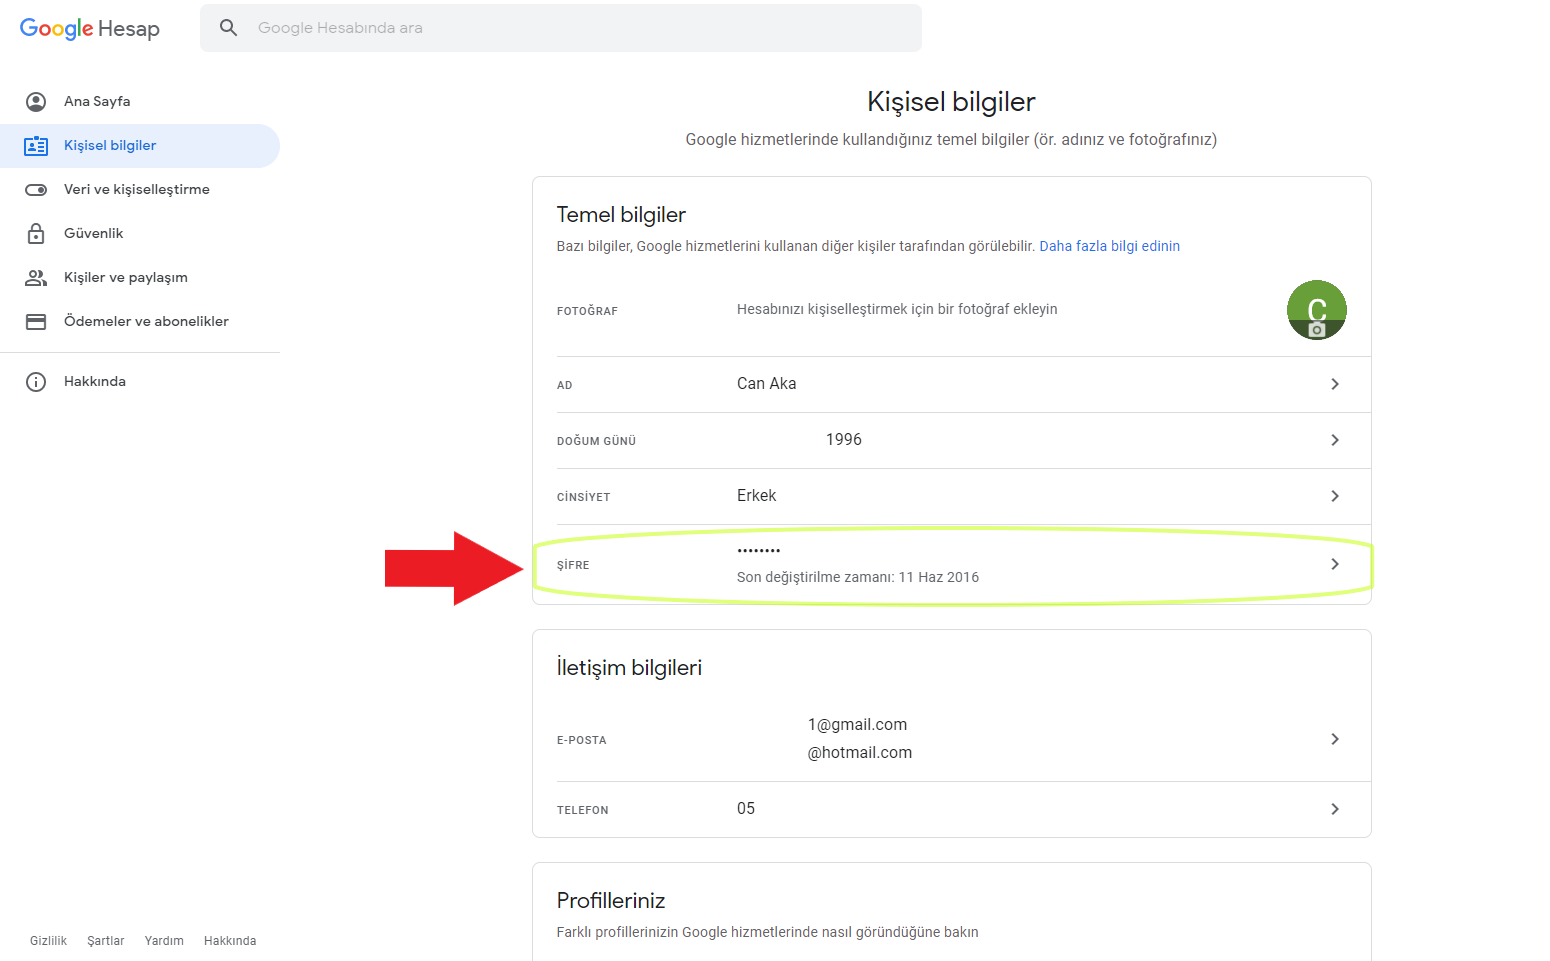Click the Hakkında info icon in sidebar
Viewport: 1550px width, 961px height.
click(36, 381)
